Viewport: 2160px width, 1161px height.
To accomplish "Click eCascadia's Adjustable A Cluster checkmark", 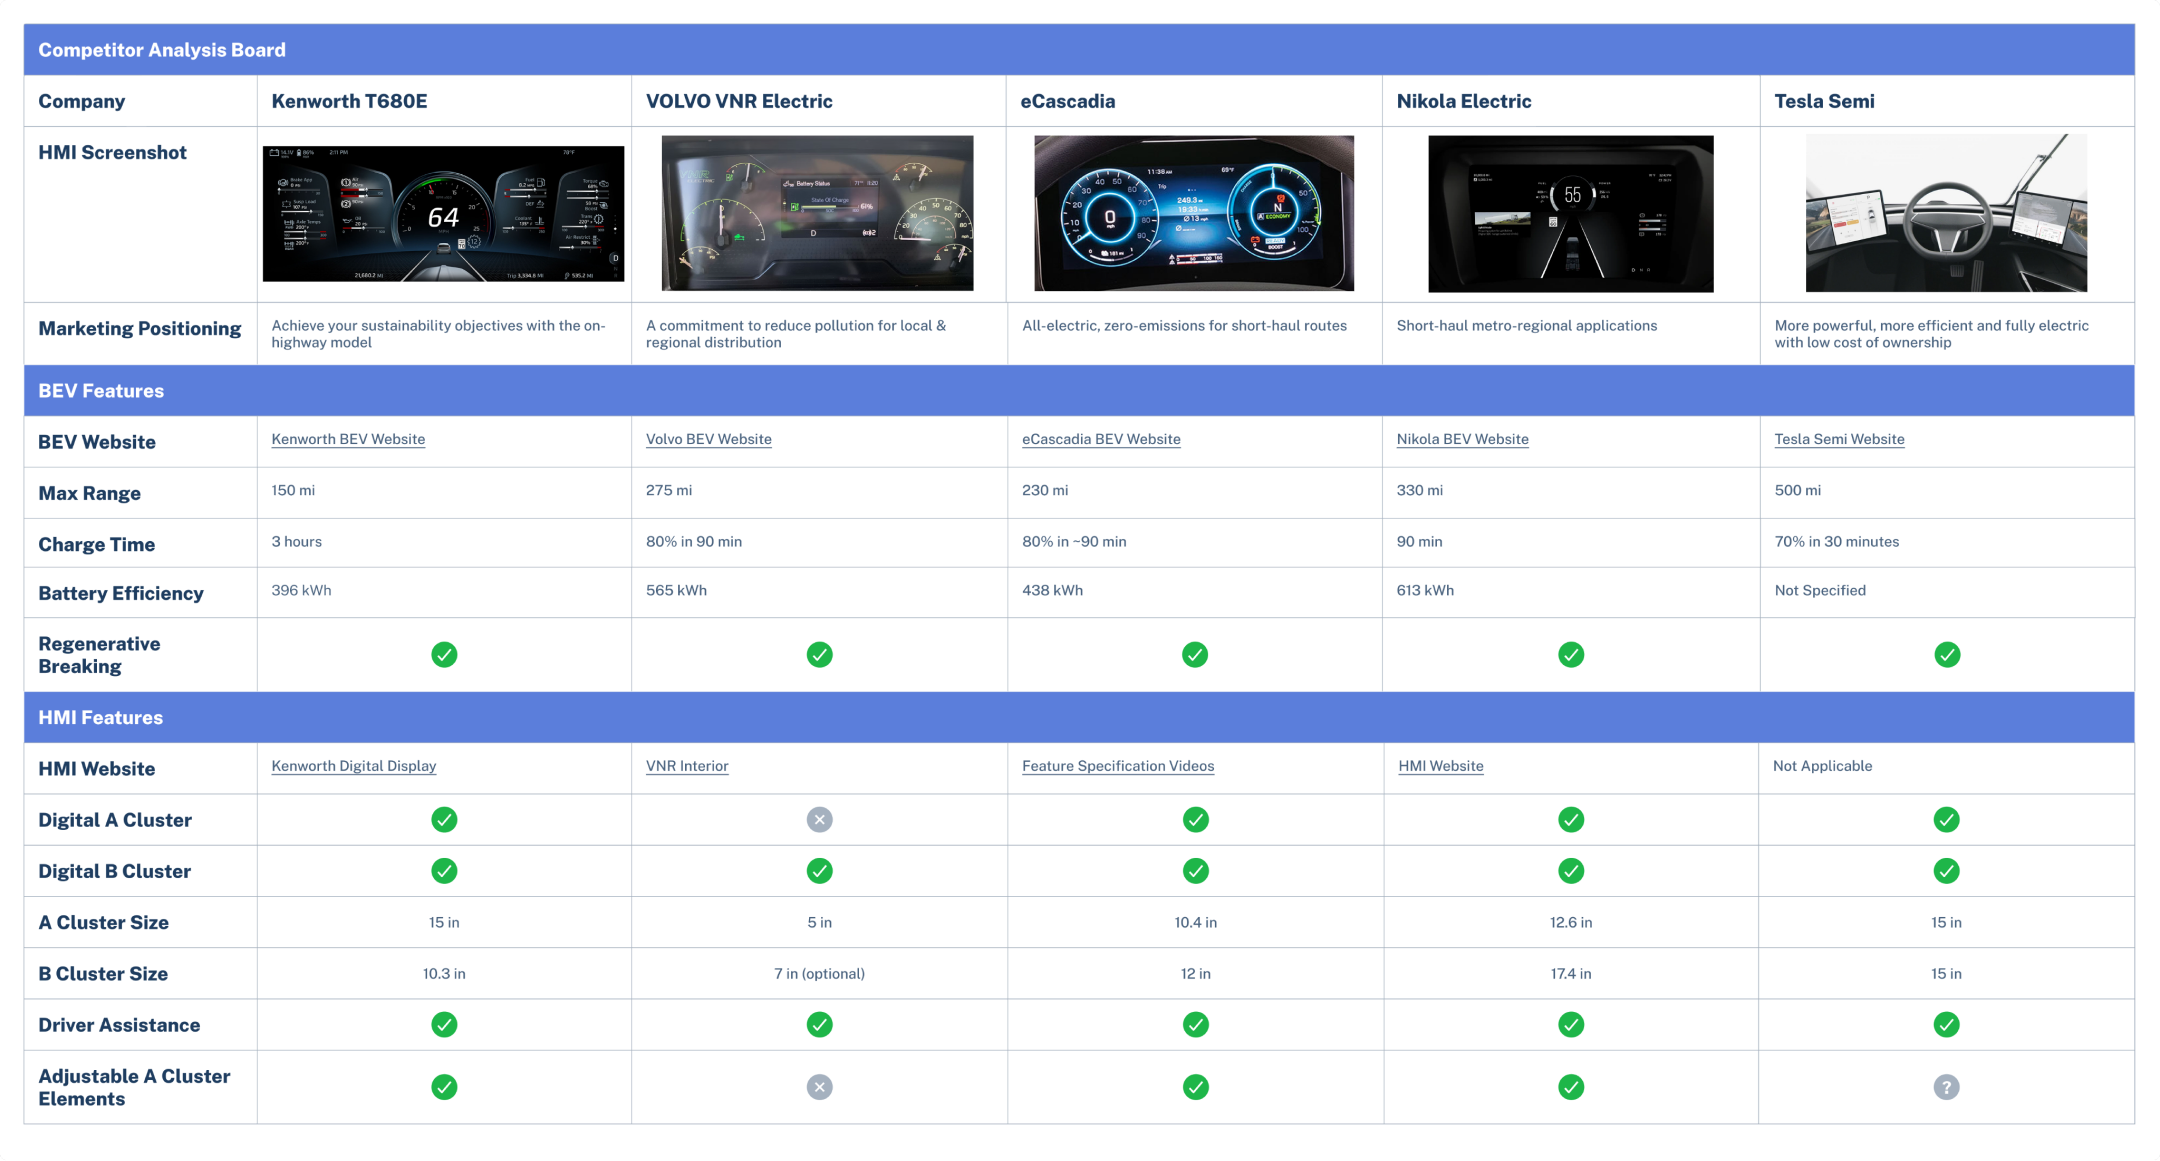I will pos(1195,1086).
